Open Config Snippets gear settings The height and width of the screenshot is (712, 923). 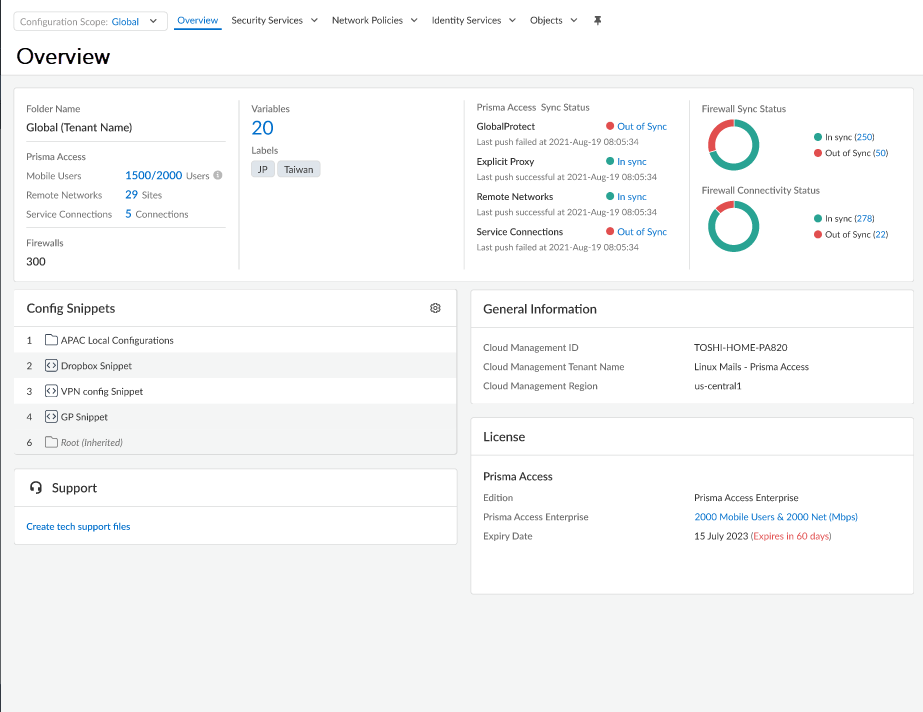pyautogui.click(x=435, y=309)
